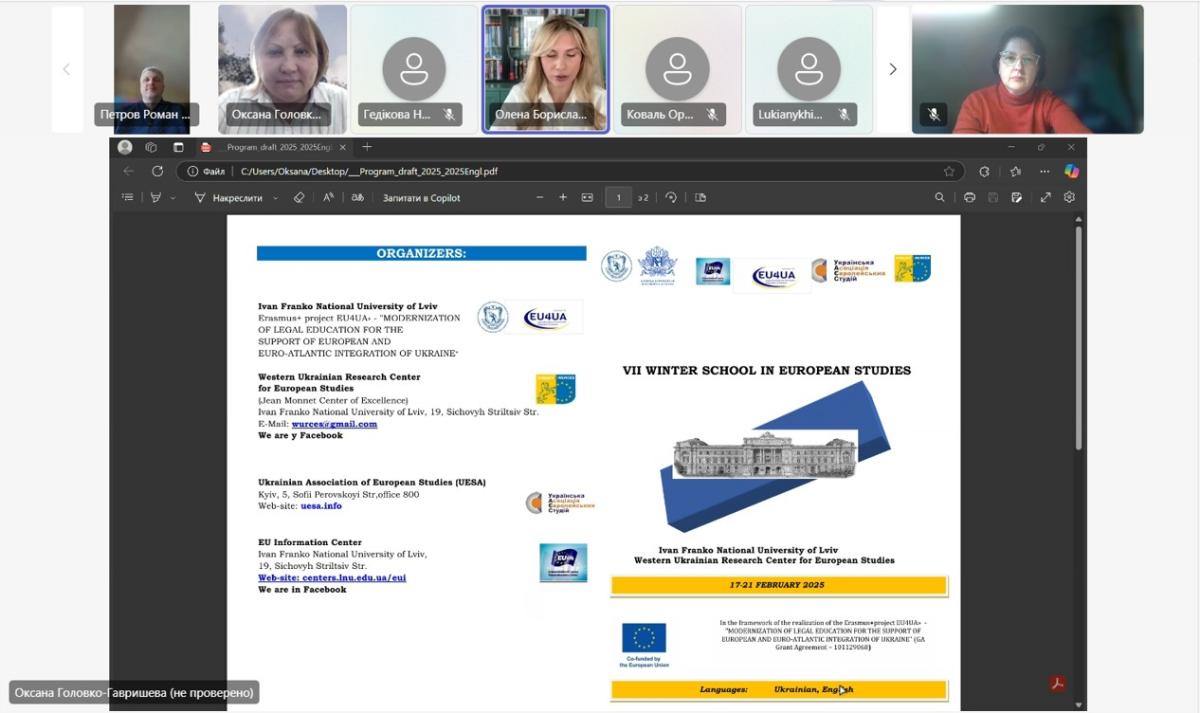Open PDF viewer settings gear

pos(1069,198)
